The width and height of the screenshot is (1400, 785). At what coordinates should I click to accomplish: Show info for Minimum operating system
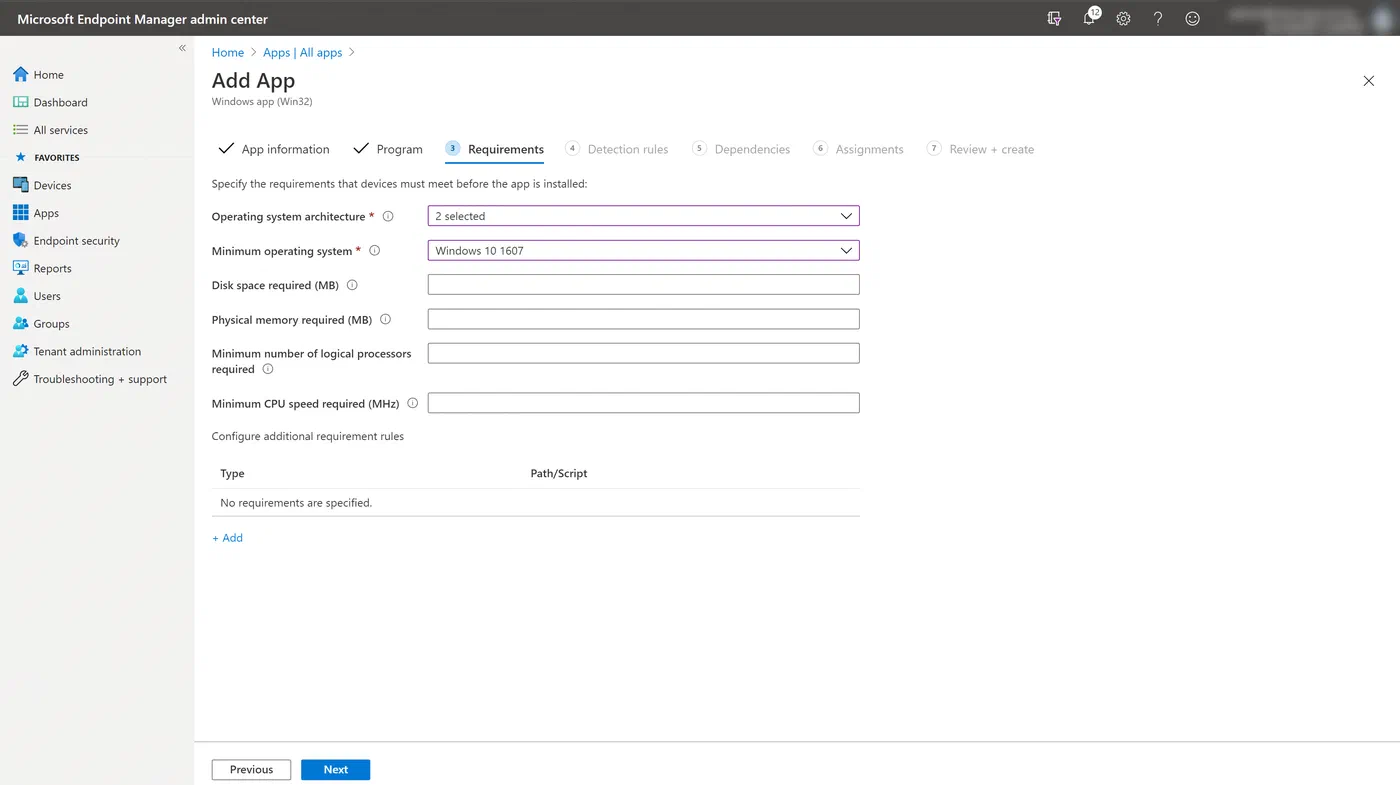(375, 251)
